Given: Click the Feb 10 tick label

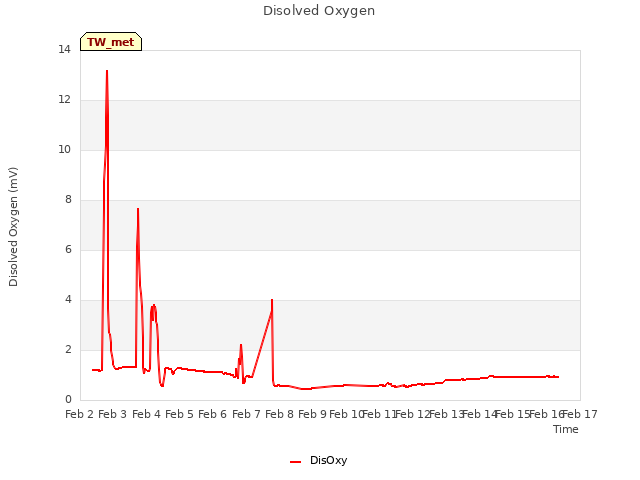Looking at the screenshot, I should point(346,414).
